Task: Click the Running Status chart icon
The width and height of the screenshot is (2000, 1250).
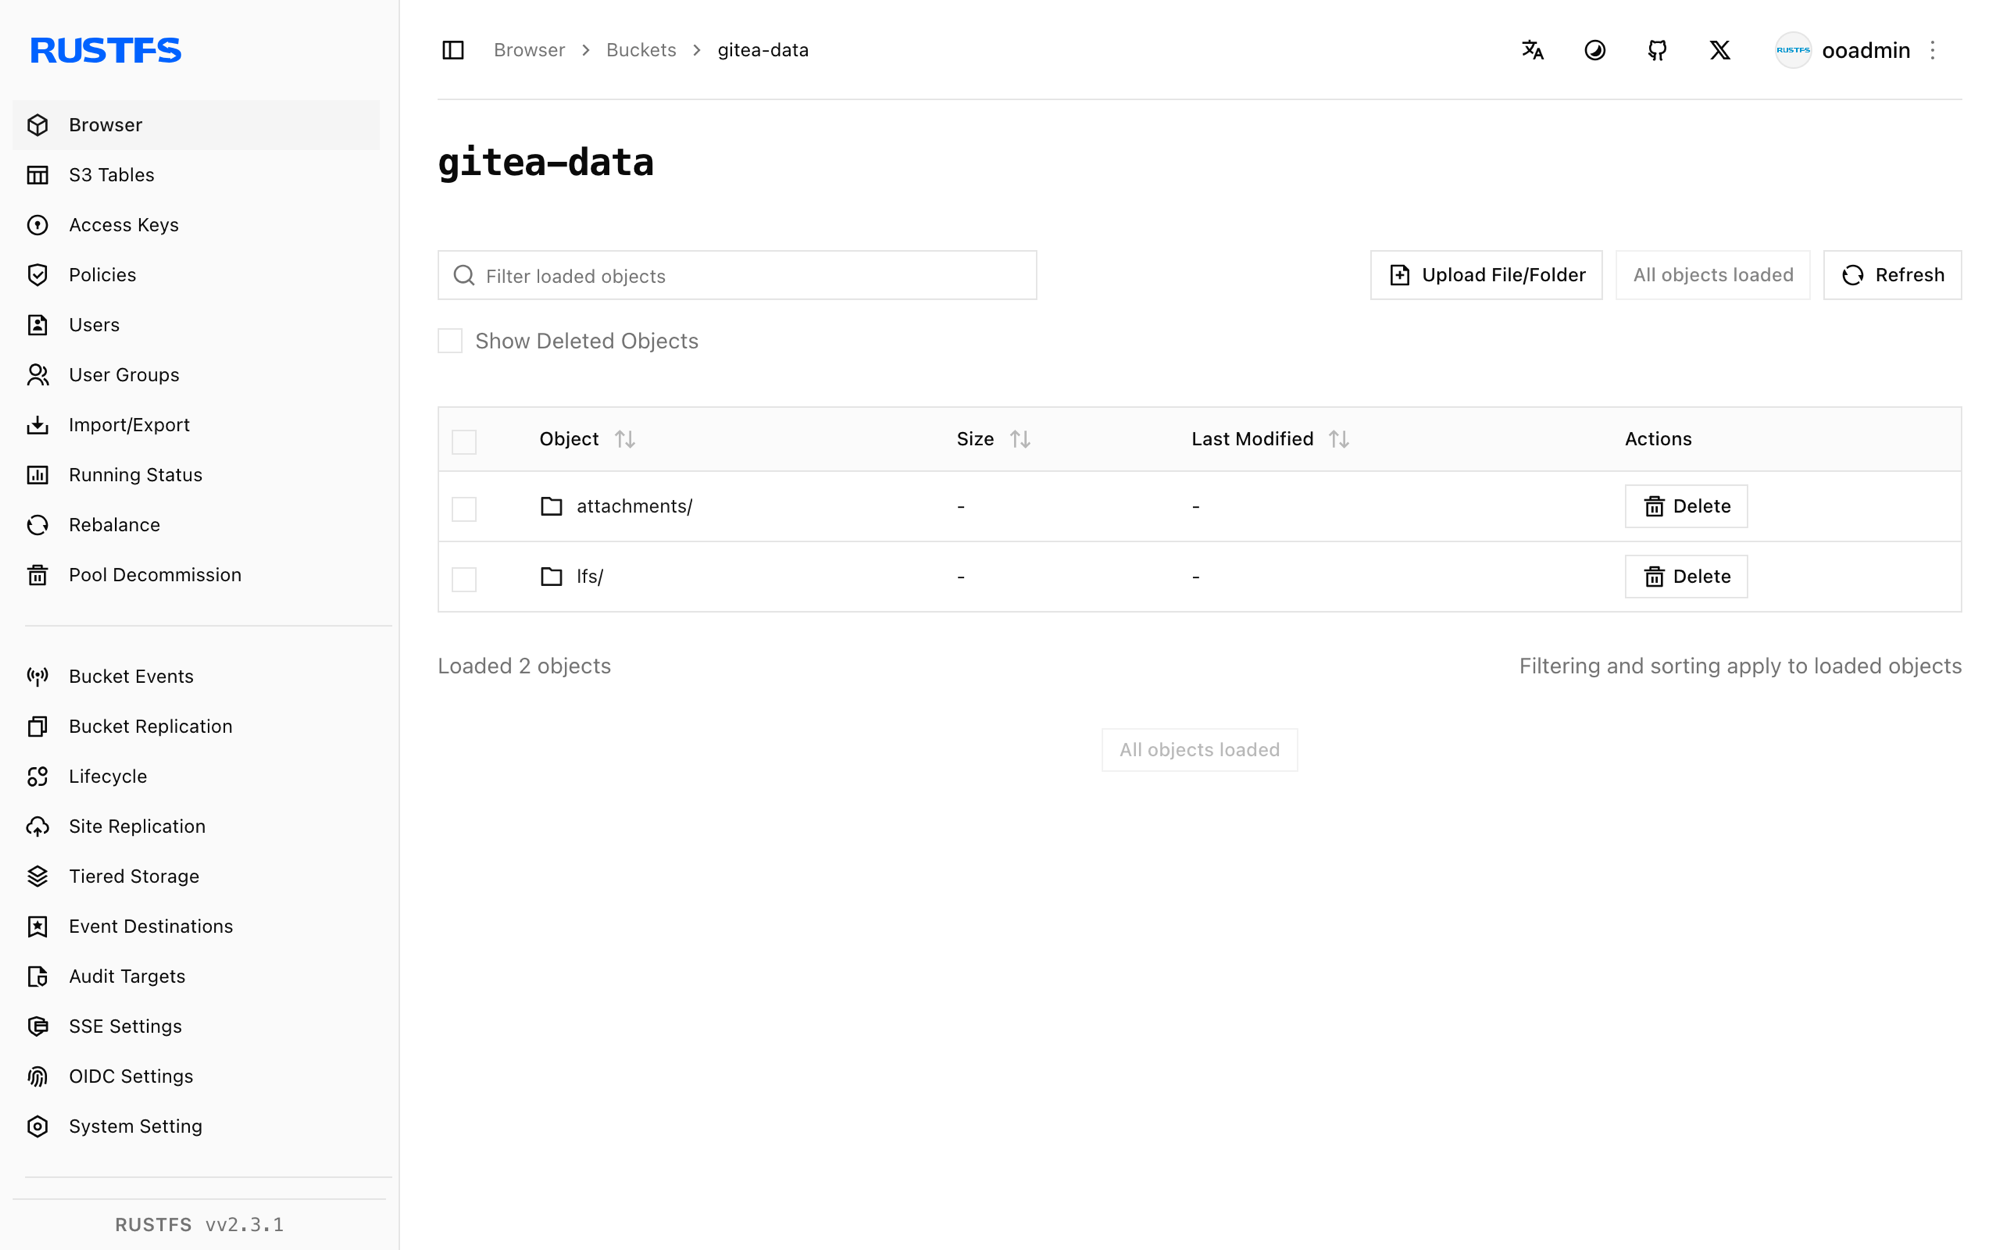Action: click(x=38, y=475)
